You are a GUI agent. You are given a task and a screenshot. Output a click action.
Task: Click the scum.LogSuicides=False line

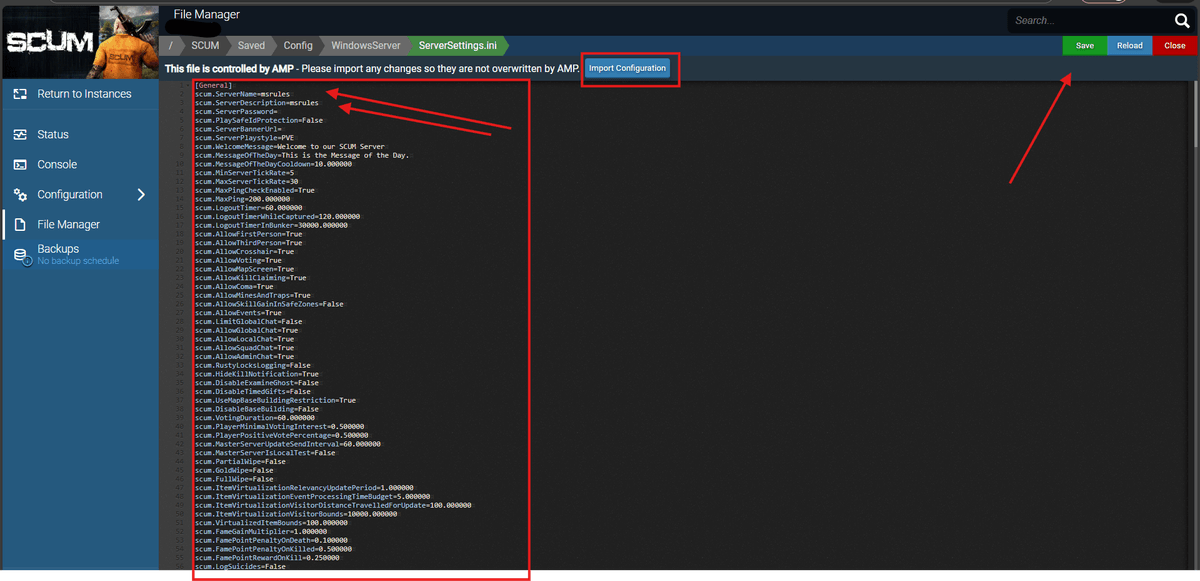[240, 566]
